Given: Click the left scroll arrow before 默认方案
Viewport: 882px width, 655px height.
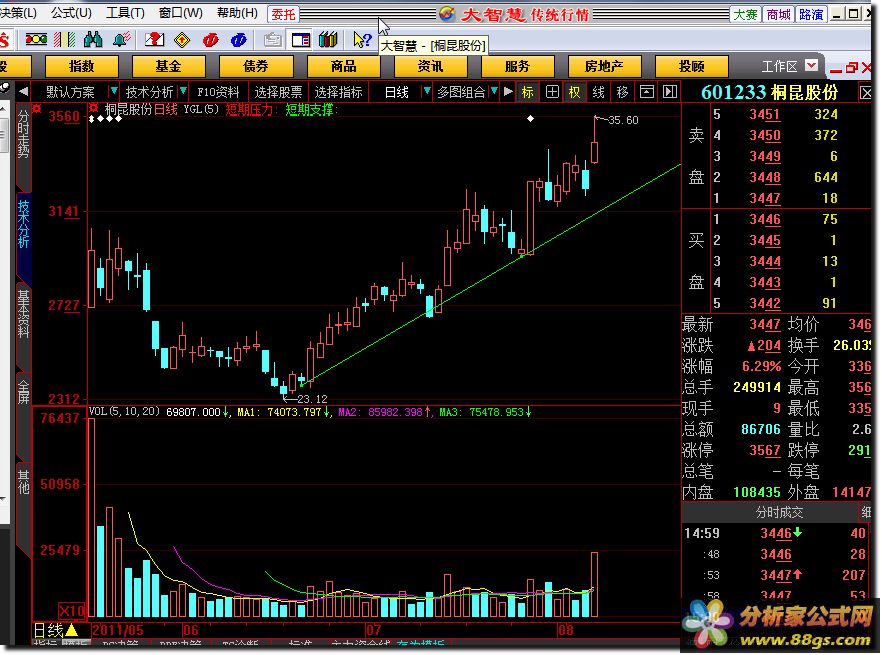Looking at the screenshot, I should [24, 92].
